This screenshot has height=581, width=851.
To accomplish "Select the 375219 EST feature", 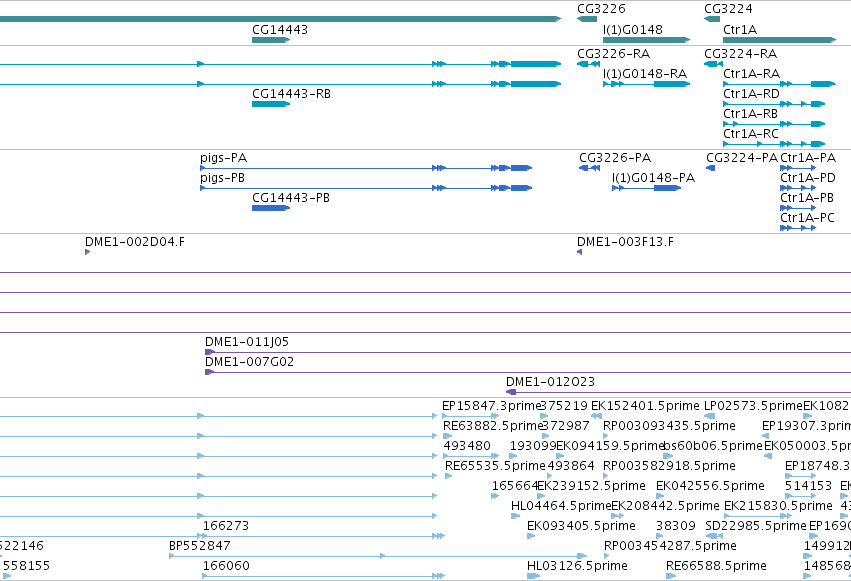I will [544, 416].
